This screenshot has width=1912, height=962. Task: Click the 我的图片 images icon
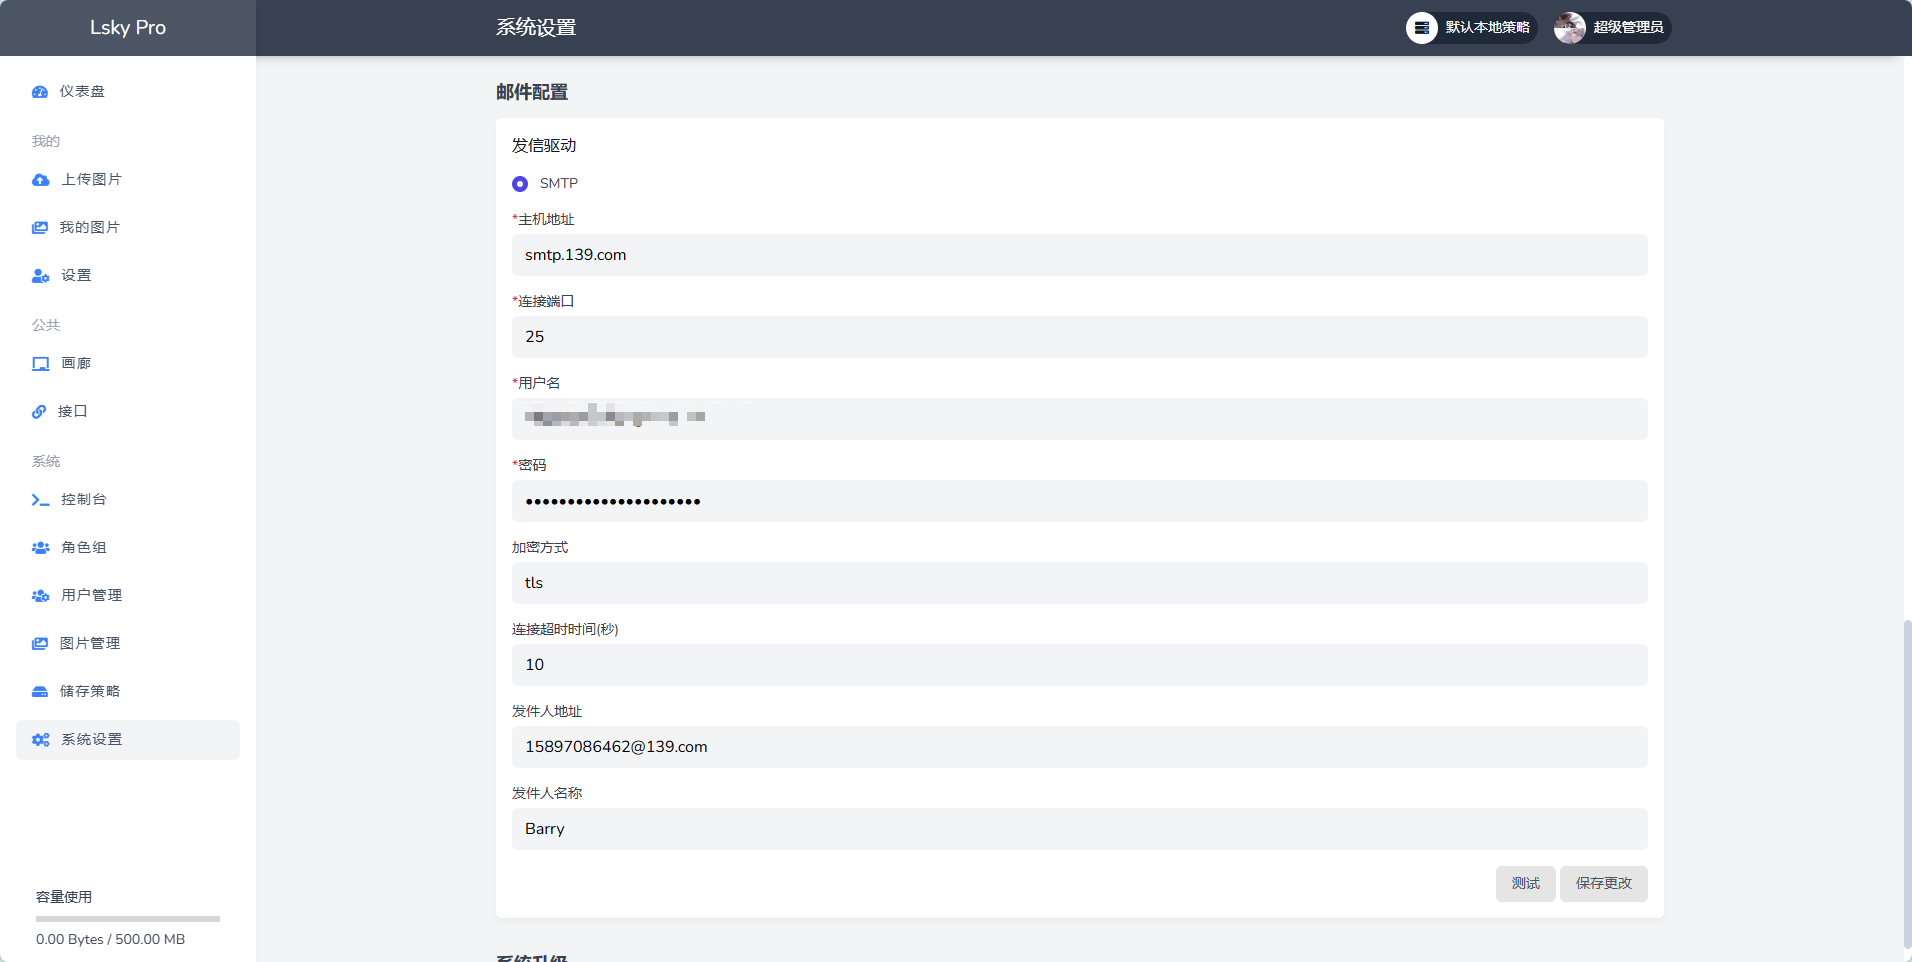pyautogui.click(x=40, y=228)
